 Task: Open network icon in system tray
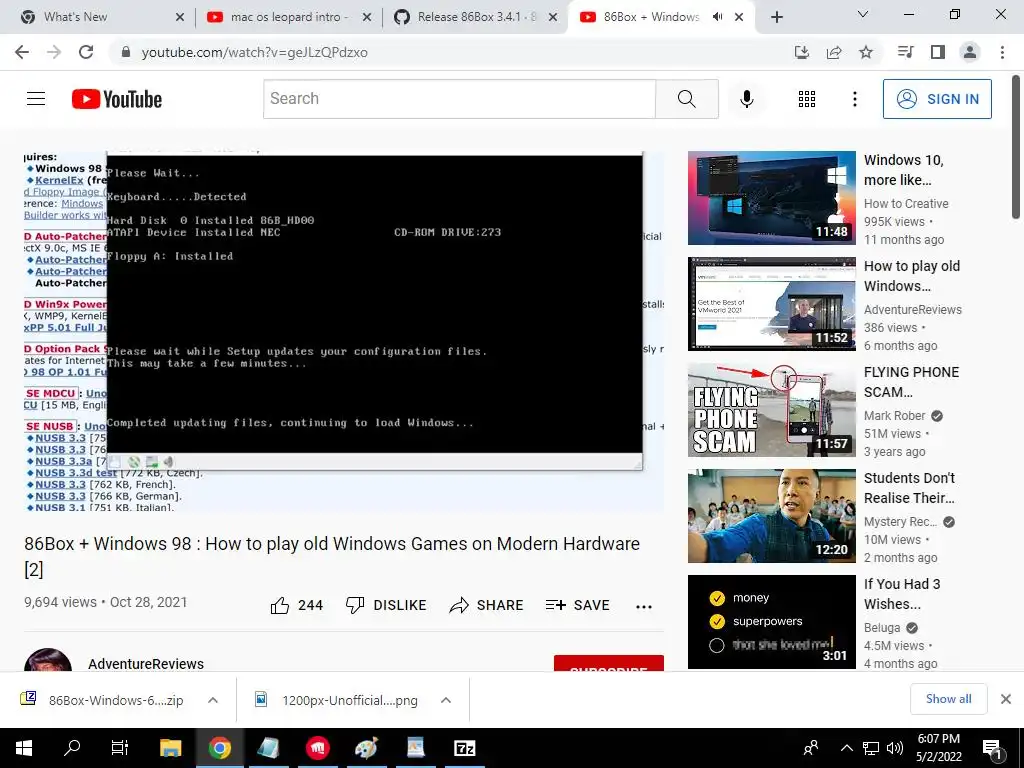(x=870, y=748)
